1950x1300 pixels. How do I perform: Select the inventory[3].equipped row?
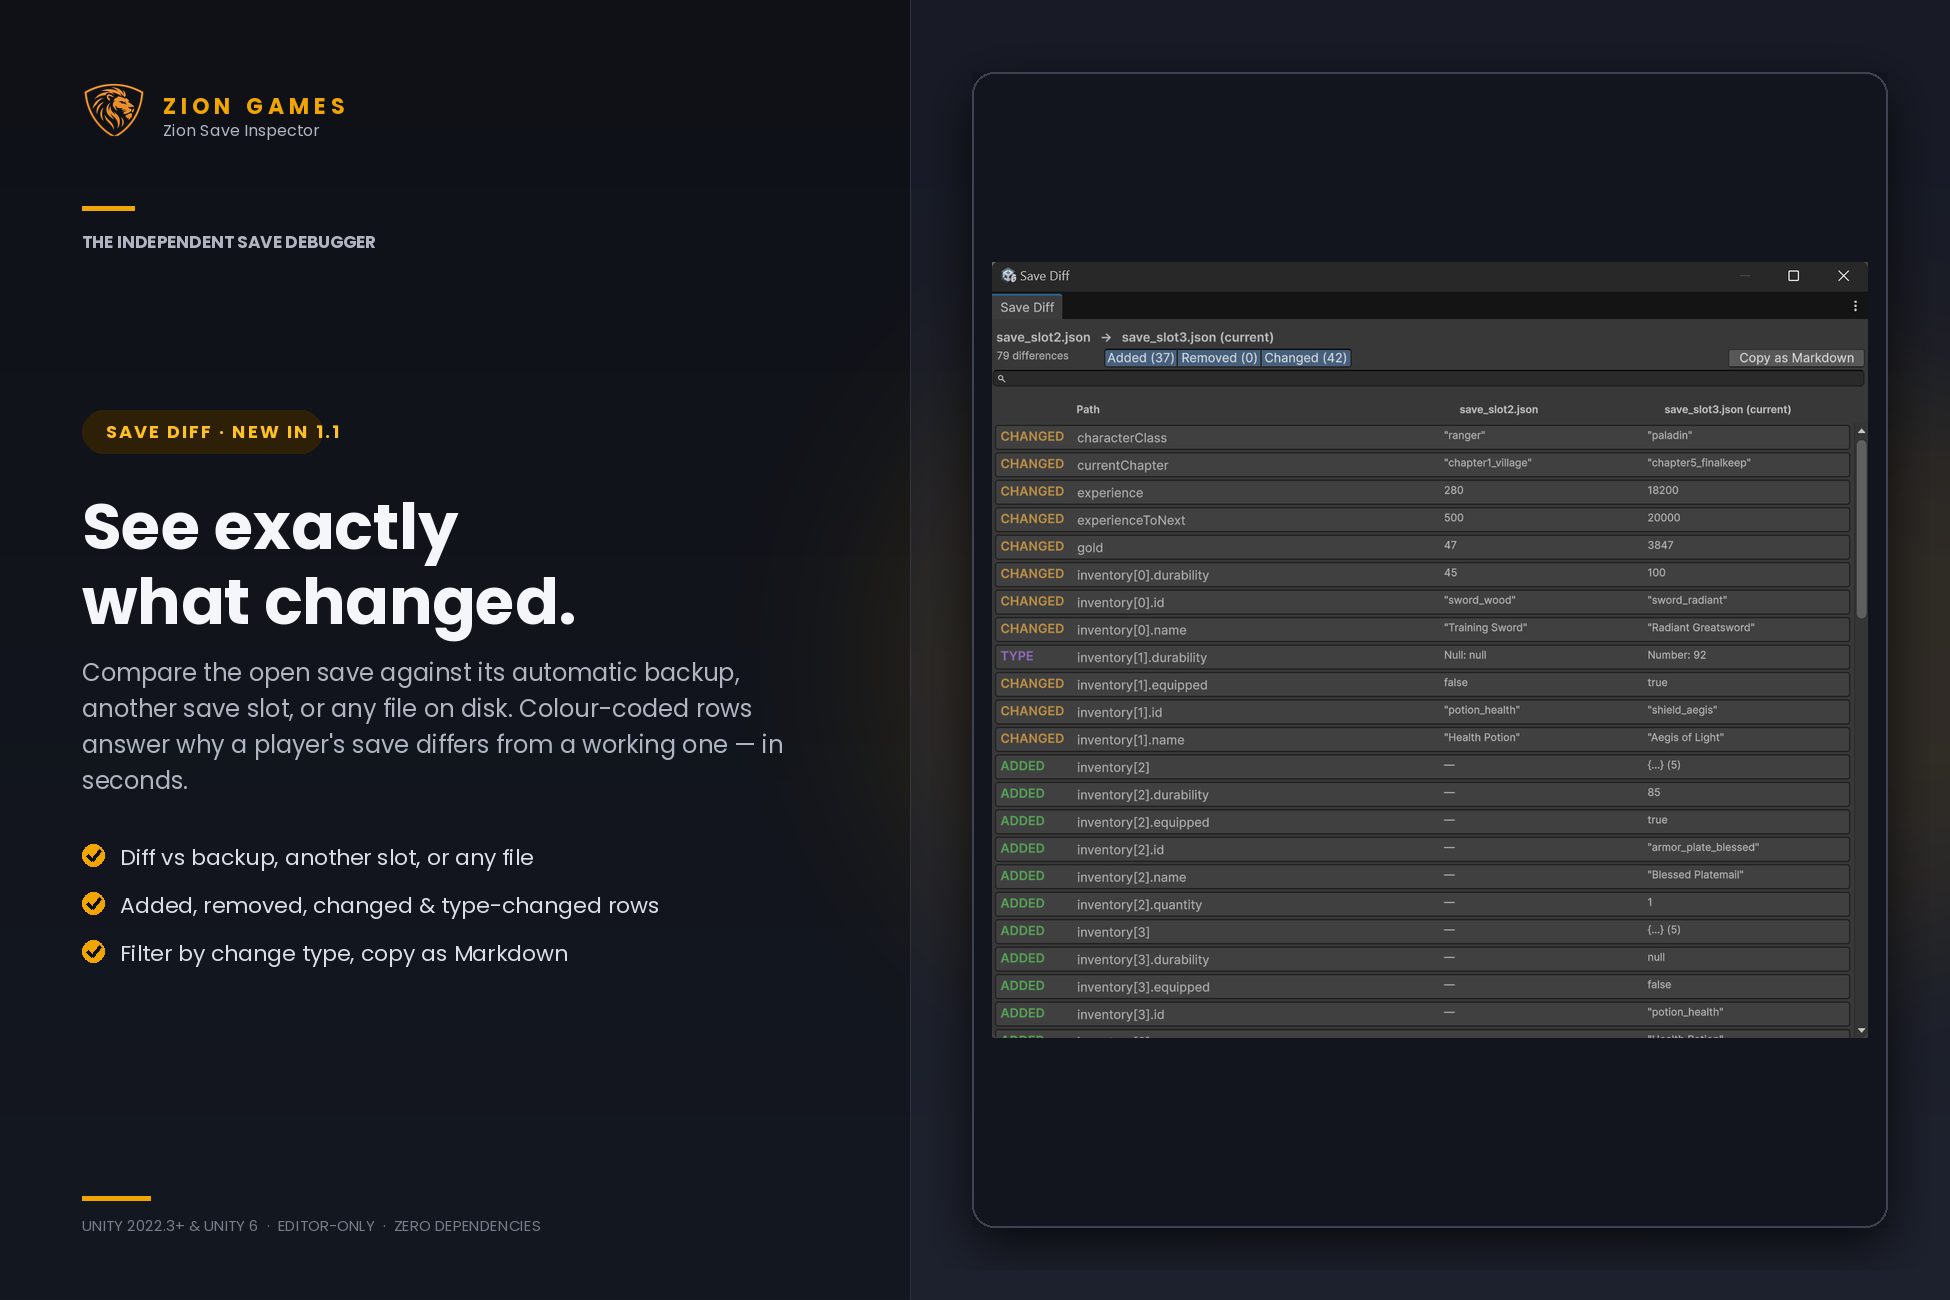(1422, 987)
